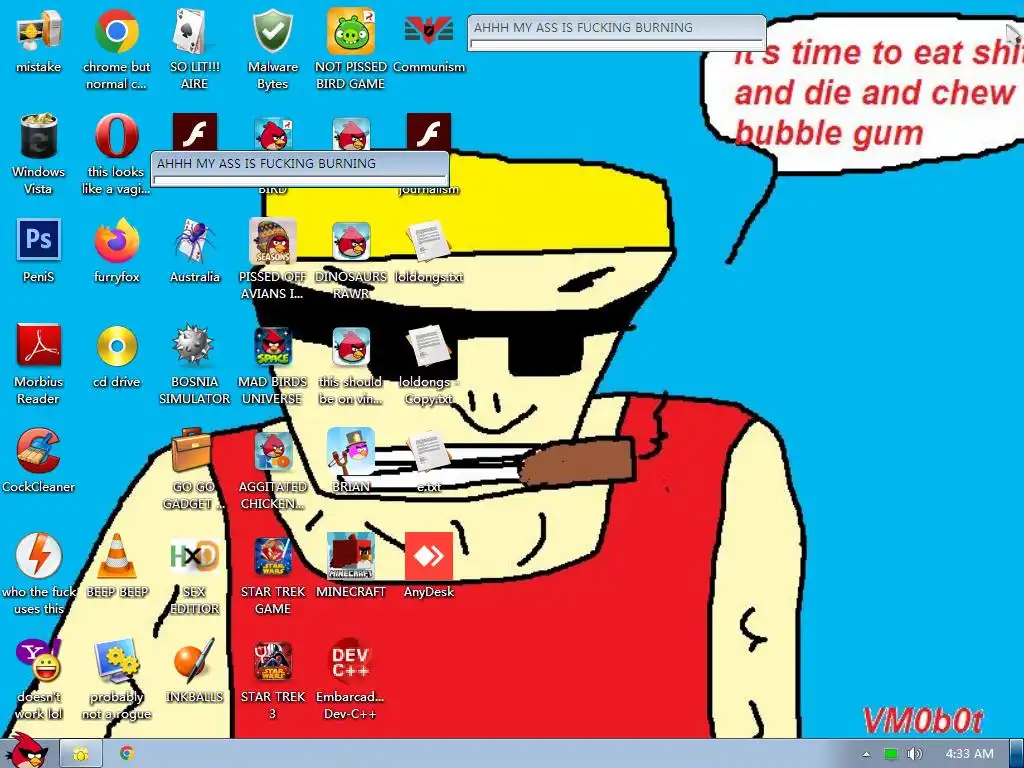1024x768 pixels.
Task: Launch "doesn't work lol" Yahoo messenger icon
Action: 39,660
